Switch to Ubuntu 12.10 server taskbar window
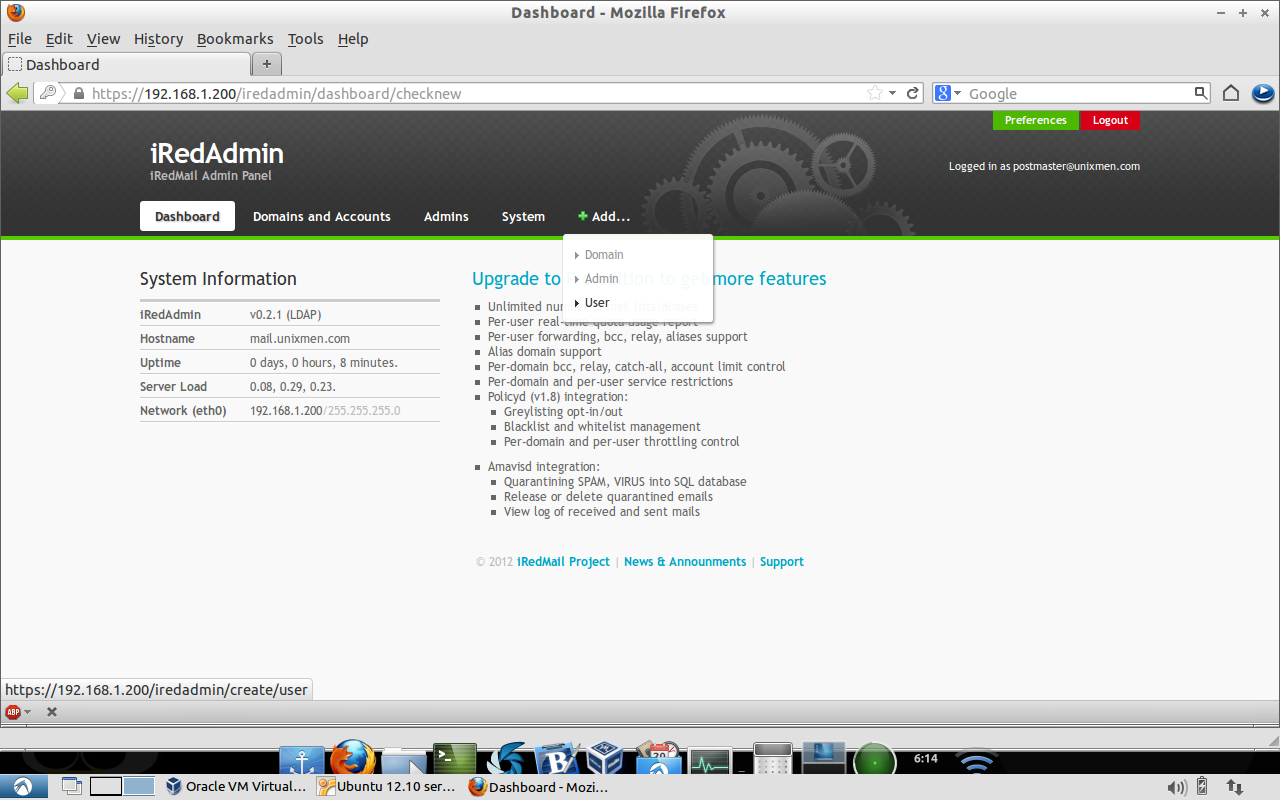 (x=388, y=787)
